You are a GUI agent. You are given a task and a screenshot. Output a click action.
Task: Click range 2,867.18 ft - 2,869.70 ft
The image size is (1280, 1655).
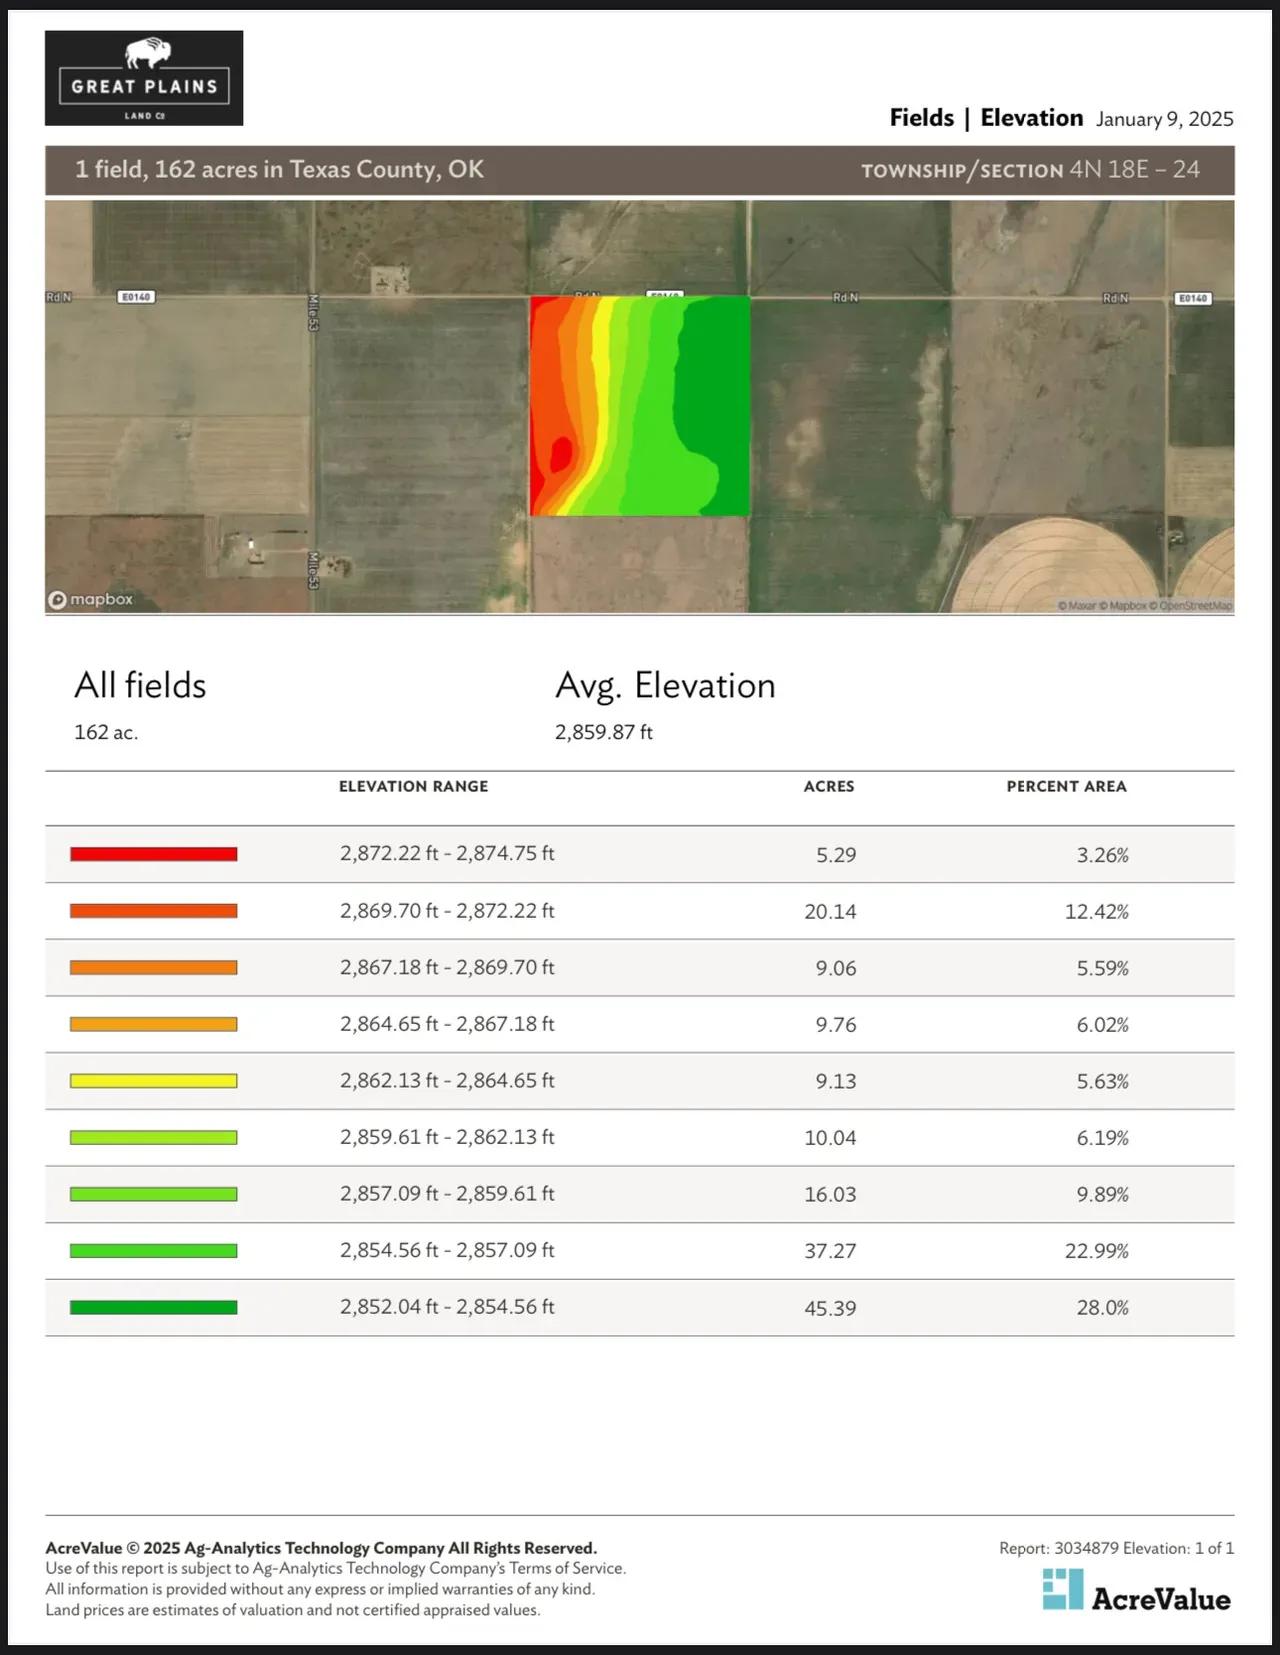click(x=447, y=967)
